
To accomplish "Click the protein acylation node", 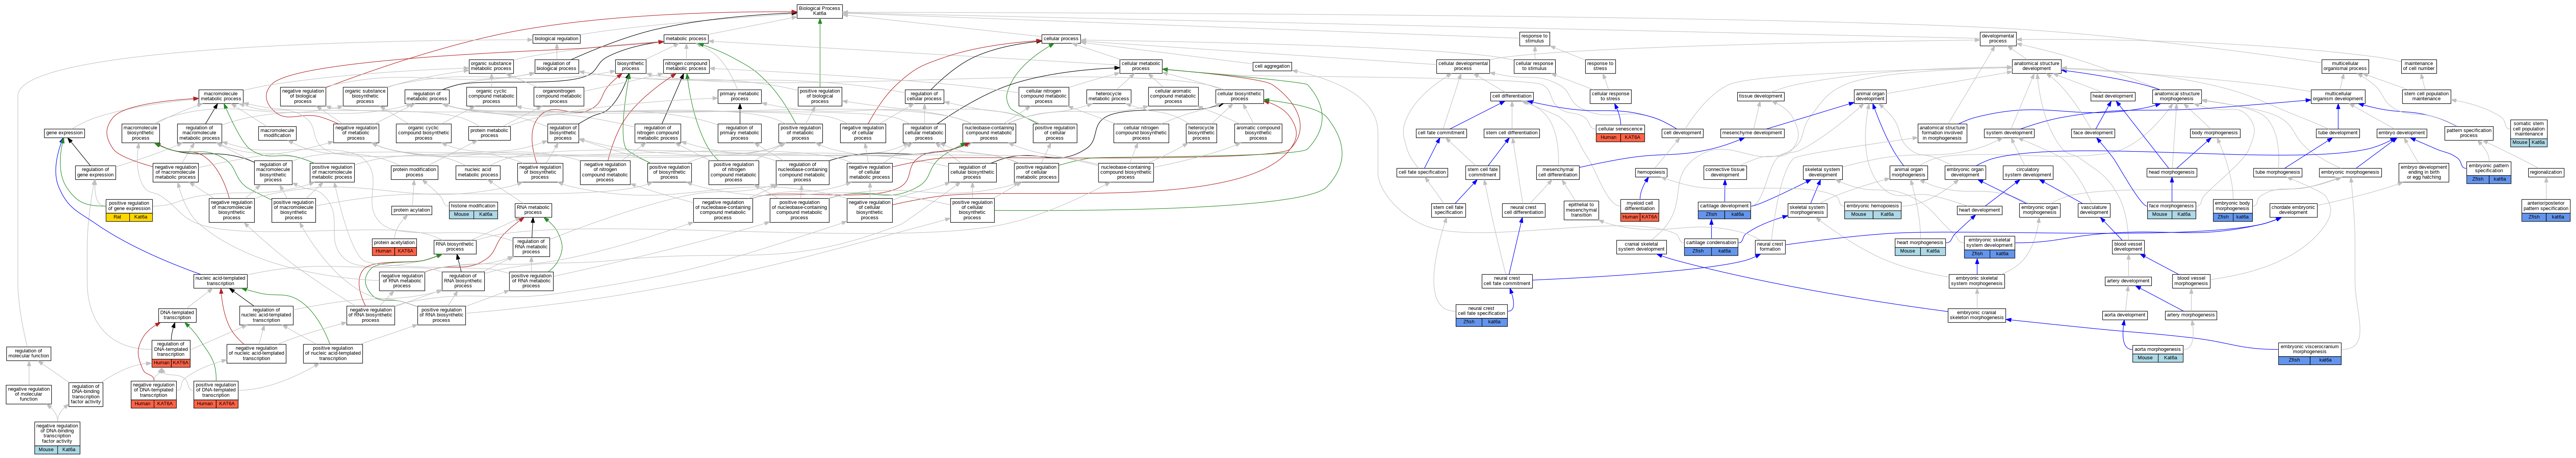I will click(x=411, y=210).
